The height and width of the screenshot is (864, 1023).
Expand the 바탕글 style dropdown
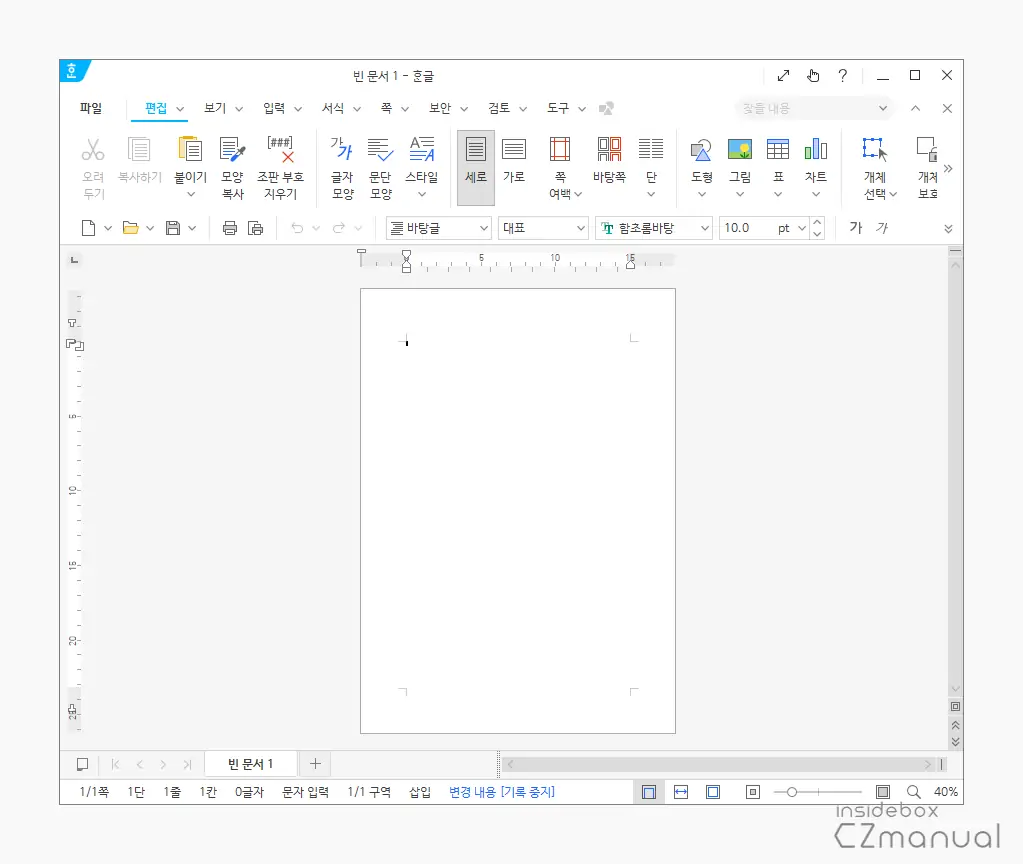pyautogui.click(x=439, y=228)
